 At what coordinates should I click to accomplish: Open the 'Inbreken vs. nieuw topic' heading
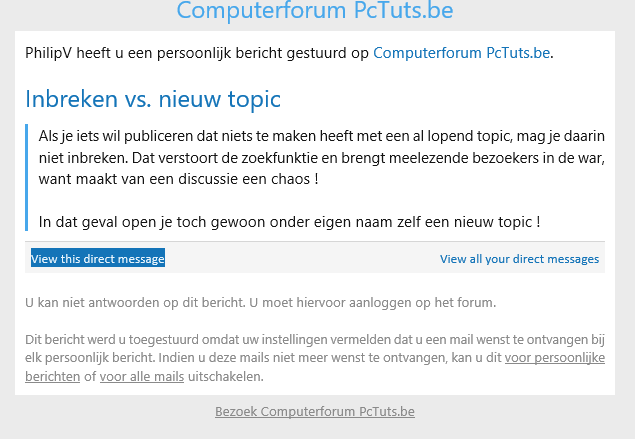(x=153, y=99)
